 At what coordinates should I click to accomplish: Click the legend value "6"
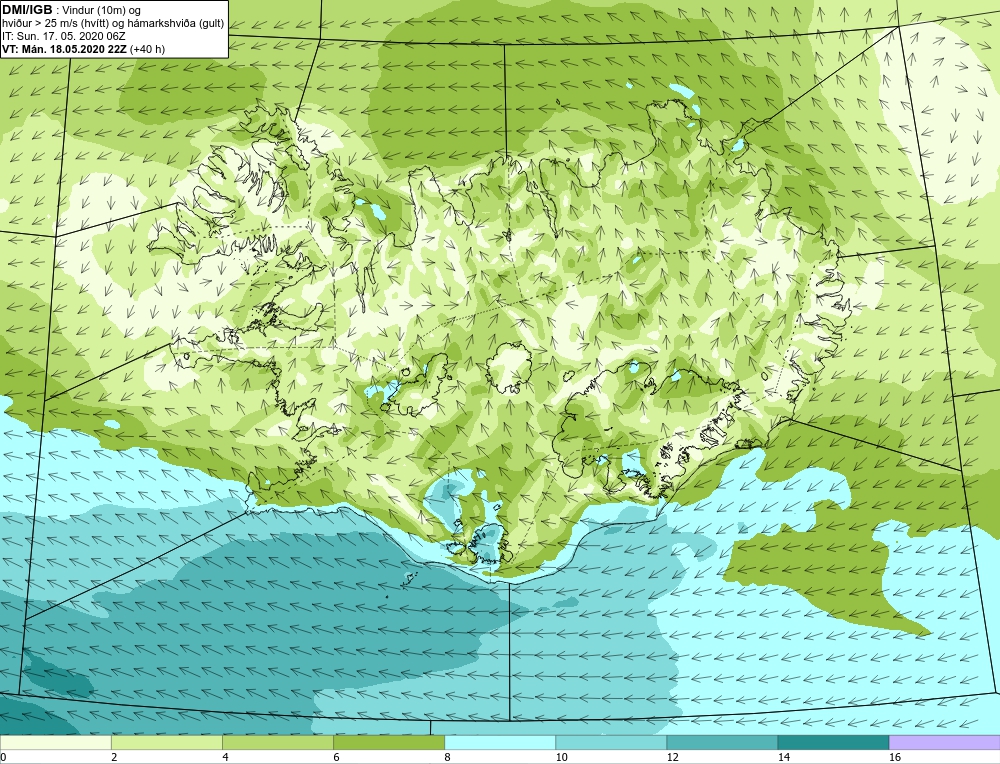(x=336, y=757)
